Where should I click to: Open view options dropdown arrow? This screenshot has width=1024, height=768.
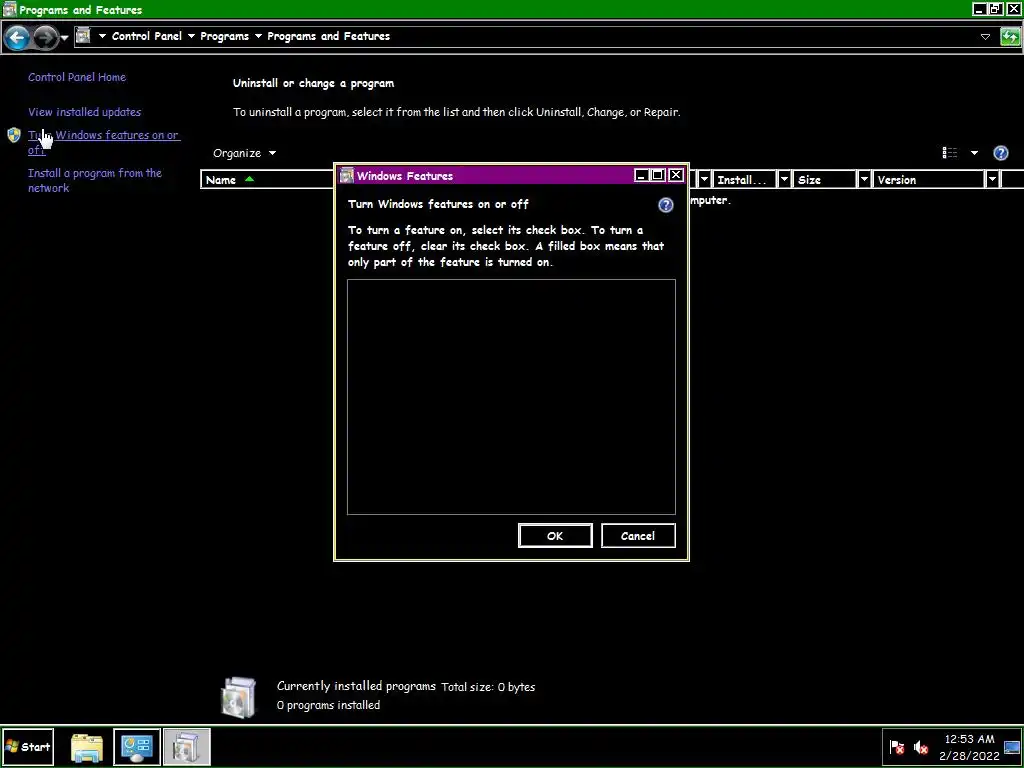[974, 153]
